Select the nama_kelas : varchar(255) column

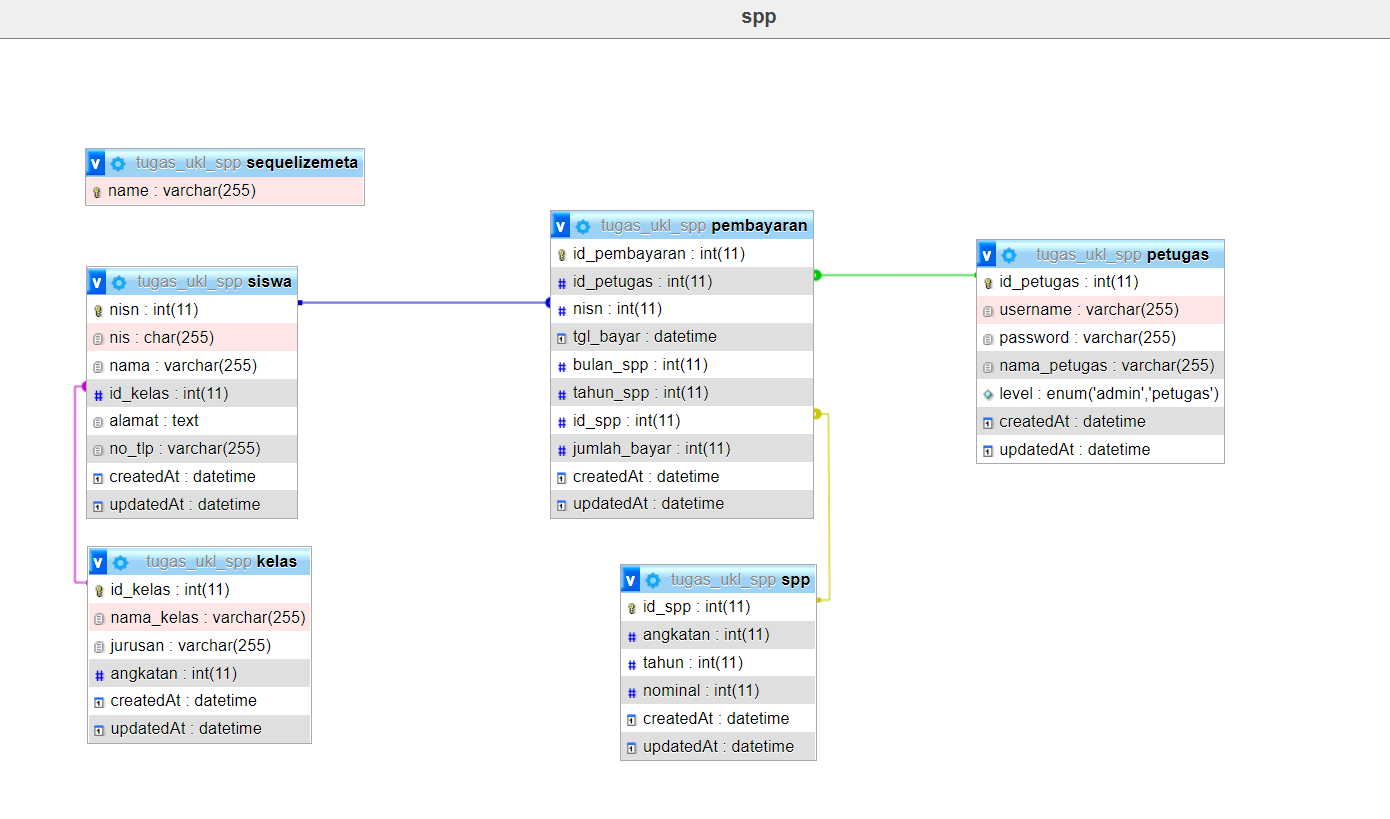pyautogui.click(x=199, y=617)
